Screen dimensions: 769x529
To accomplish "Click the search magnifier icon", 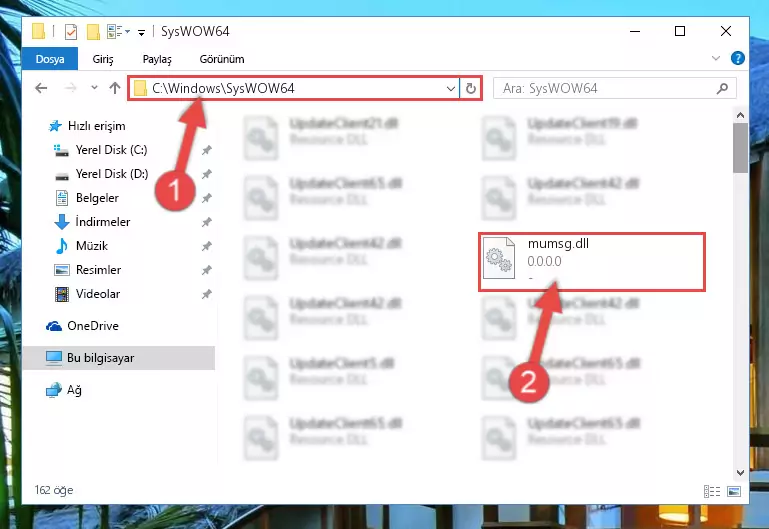I will pyautogui.click(x=722, y=89).
